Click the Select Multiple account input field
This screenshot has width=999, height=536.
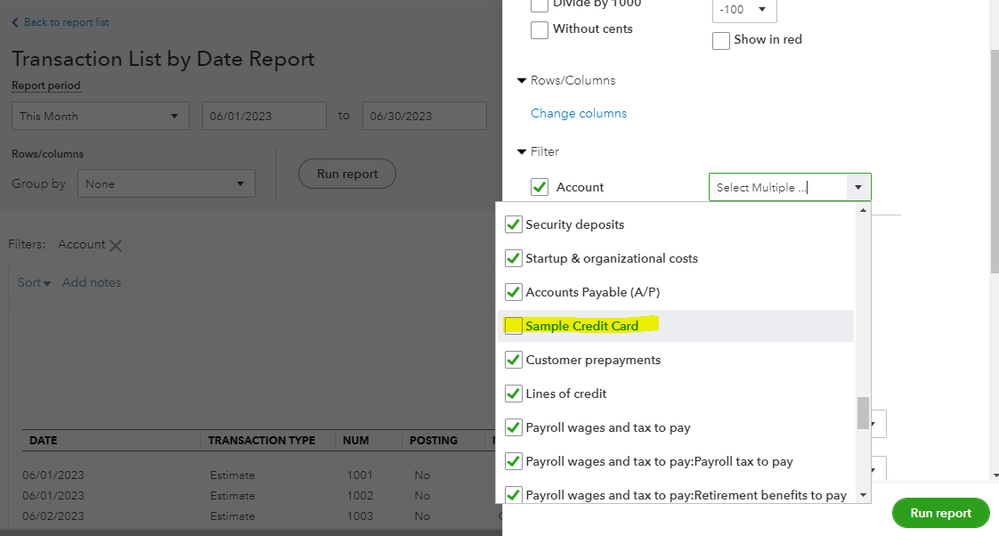click(x=778, y=187)
